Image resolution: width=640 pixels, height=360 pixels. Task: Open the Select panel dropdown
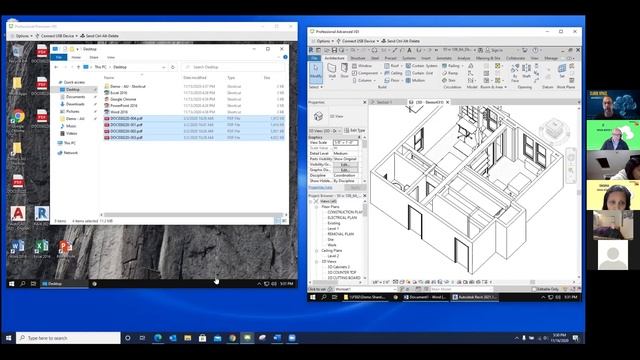[316, 87]
